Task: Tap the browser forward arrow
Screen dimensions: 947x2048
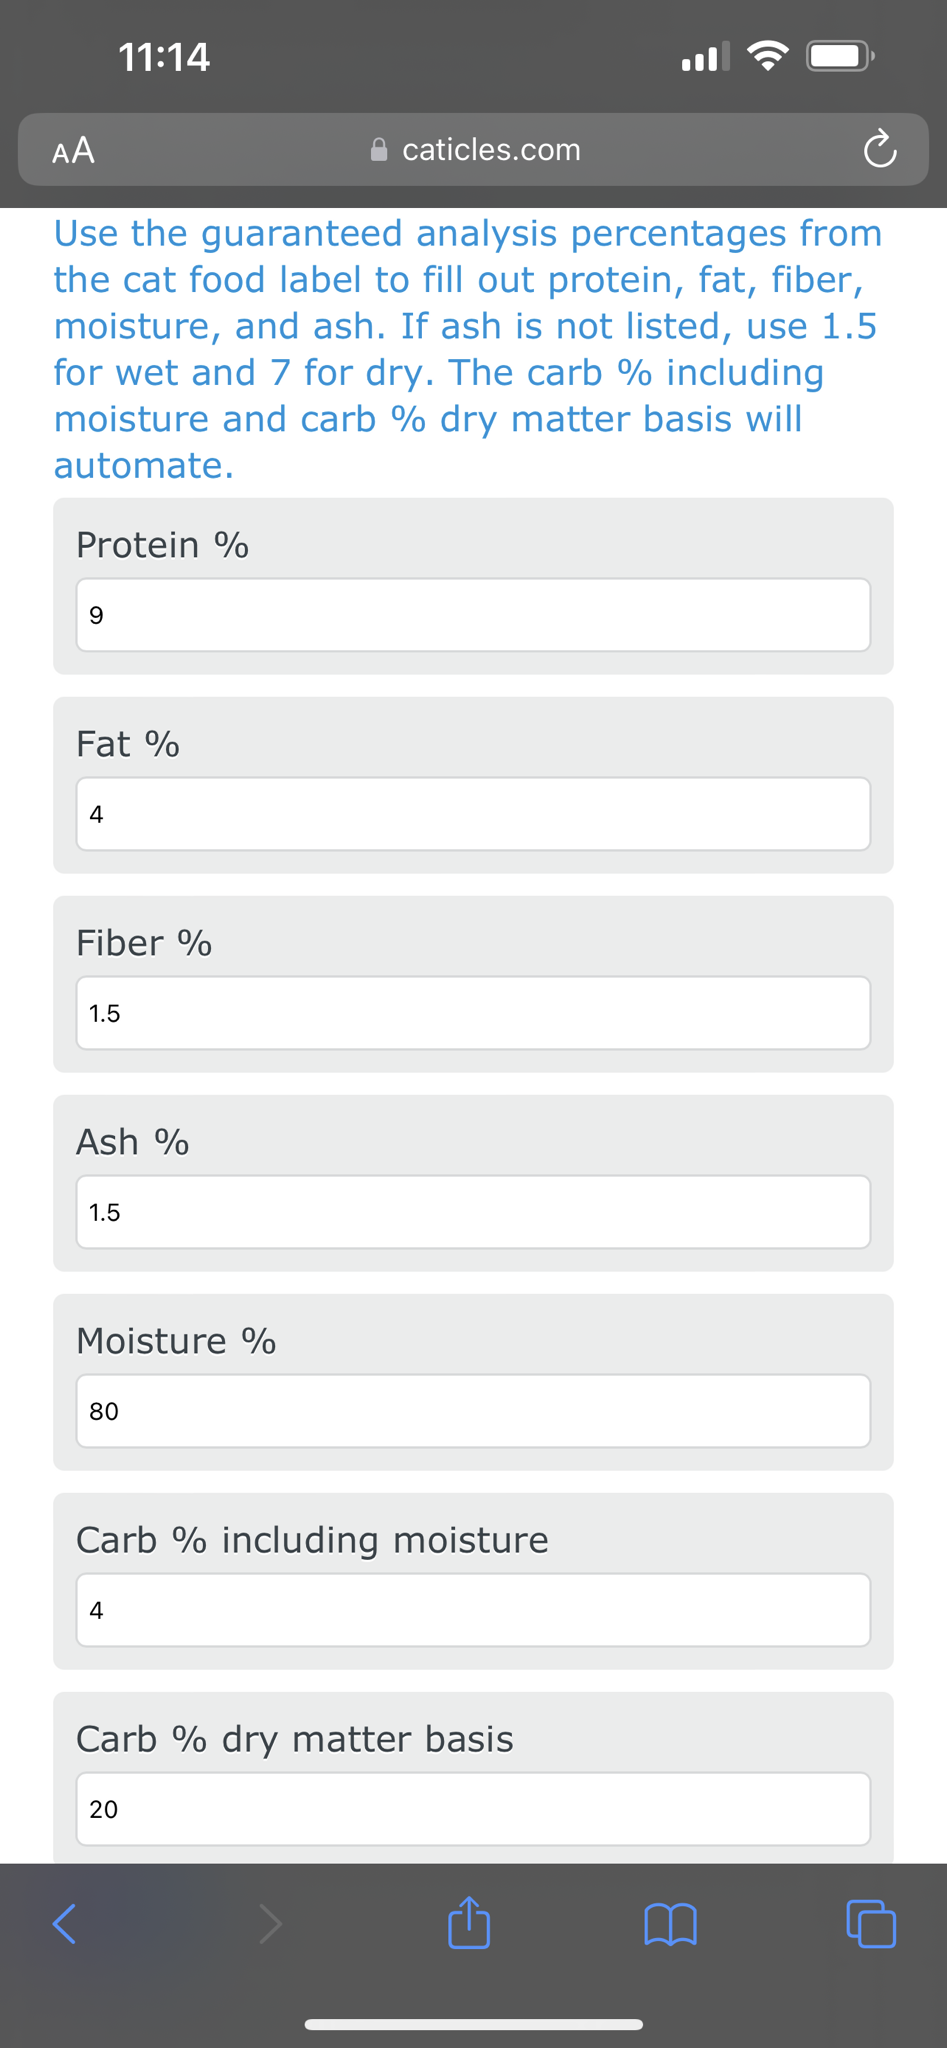Action: point(270,1923)
